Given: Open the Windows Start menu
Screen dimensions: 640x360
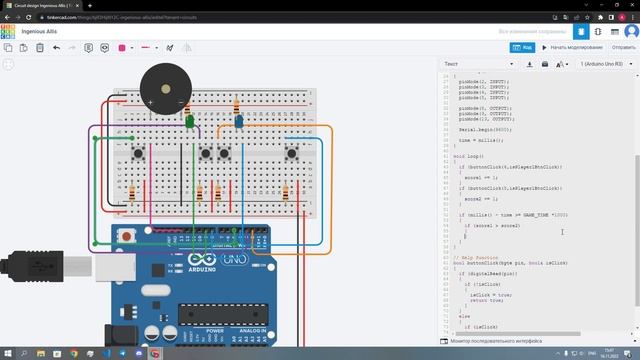Looking at the screenshot, I should (x=8, y=353).
